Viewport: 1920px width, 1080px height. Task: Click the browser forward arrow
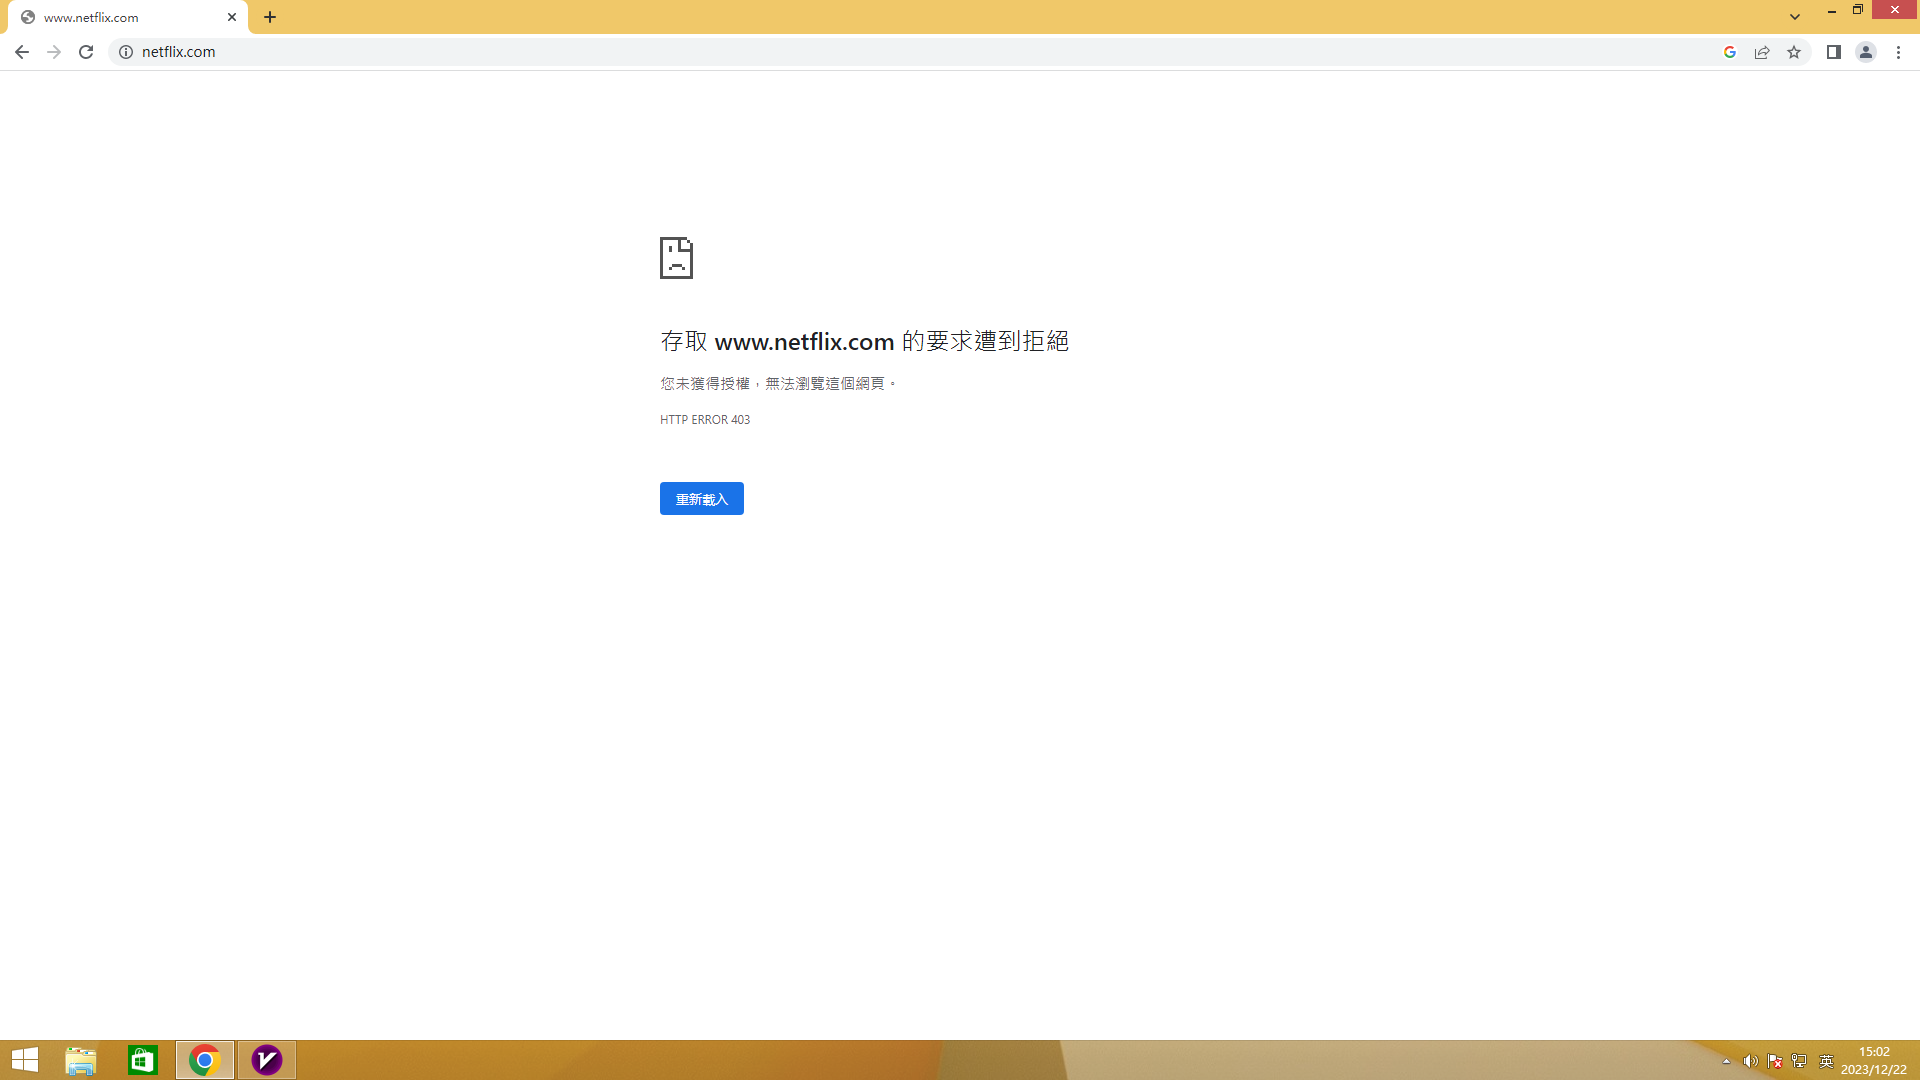(x=54, y=52)
